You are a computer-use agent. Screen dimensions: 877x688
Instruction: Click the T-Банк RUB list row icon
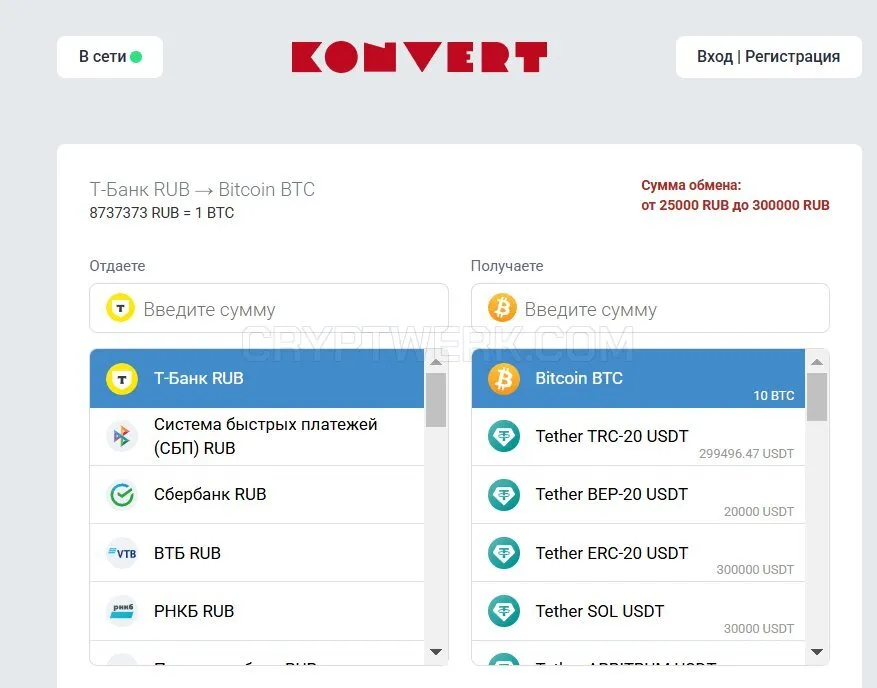122,379
